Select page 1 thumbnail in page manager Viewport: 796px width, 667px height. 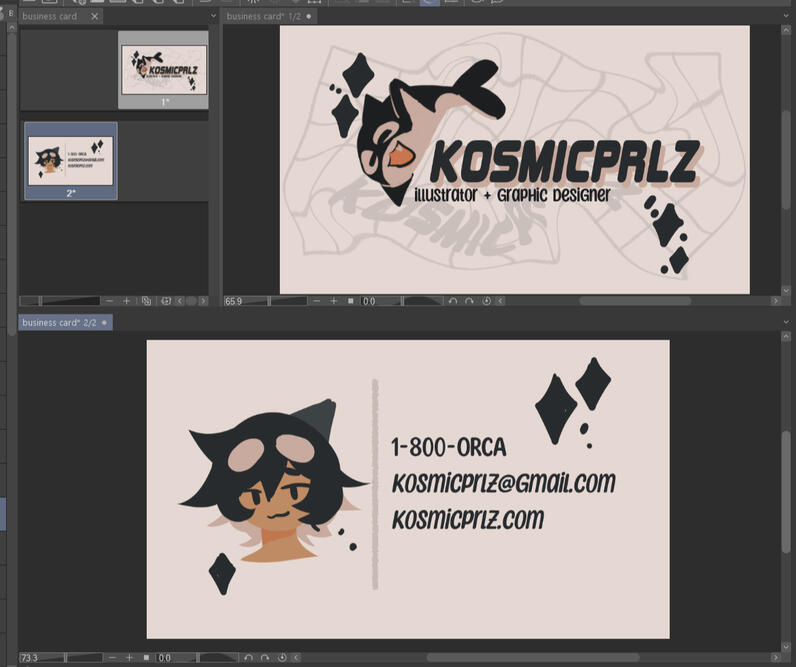pyautogui.click(x=163, y=70)
